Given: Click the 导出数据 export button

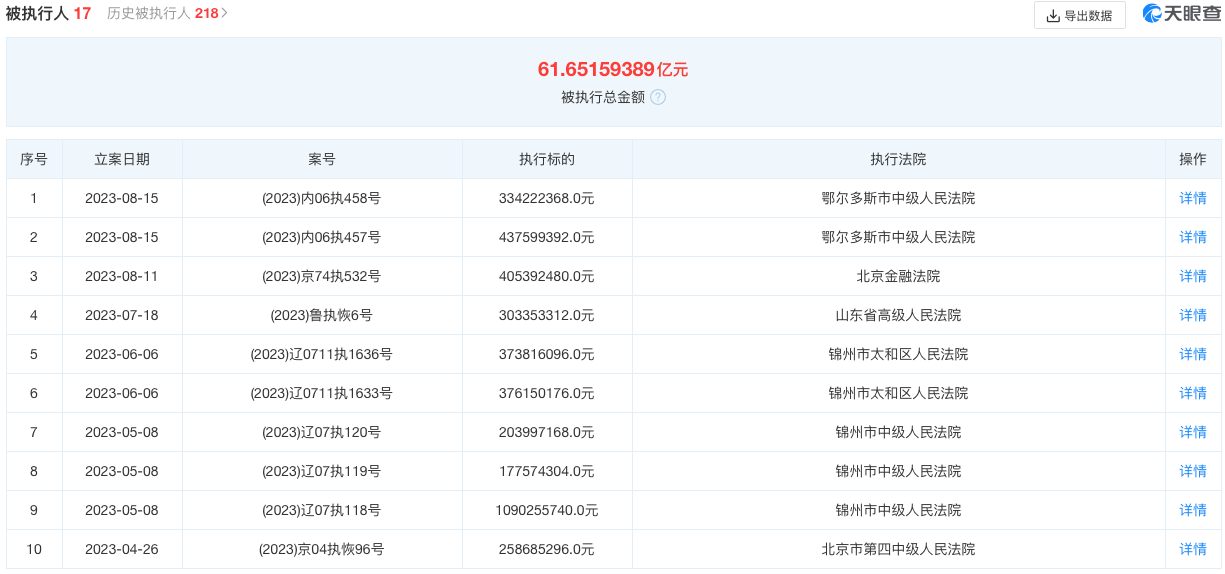Looking at the screenshot, I should [x=1079, y=15].
